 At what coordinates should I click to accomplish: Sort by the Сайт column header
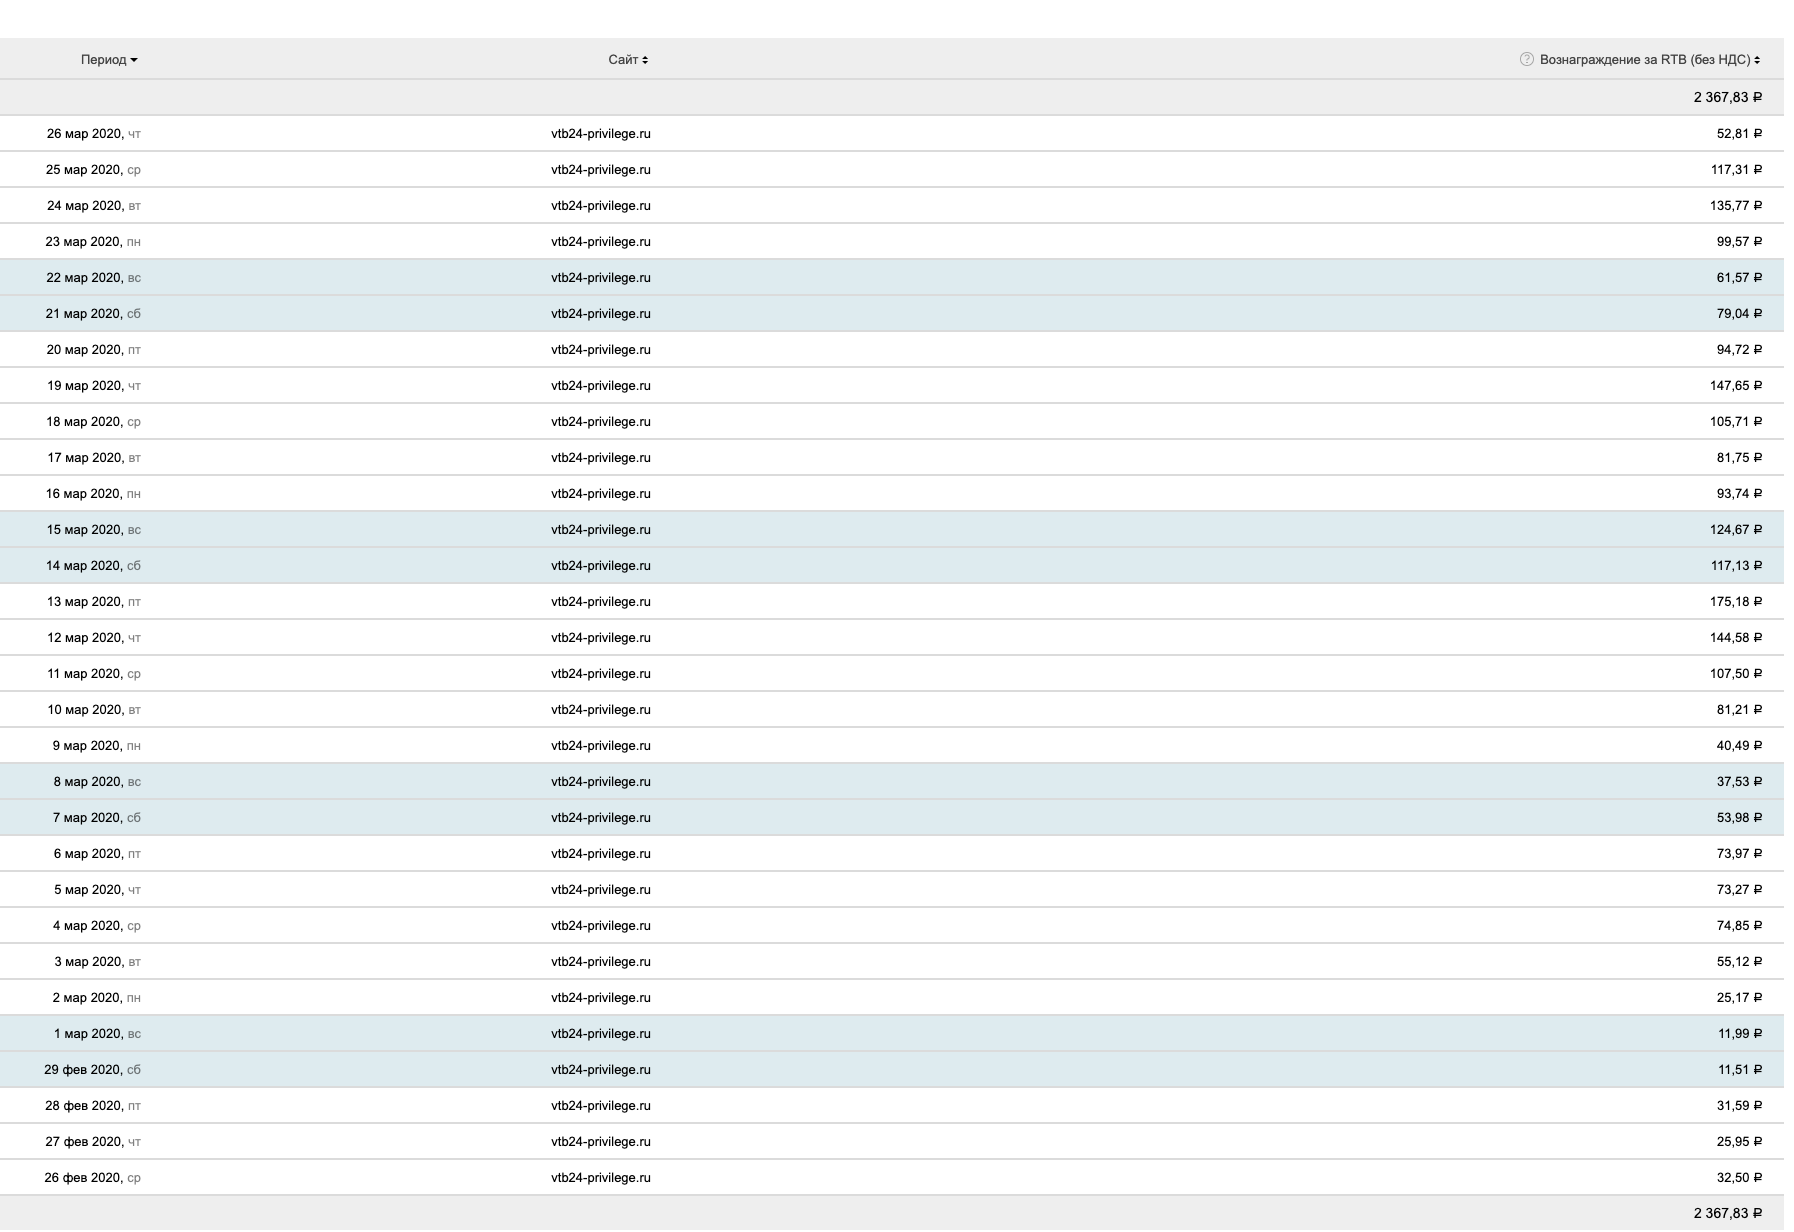point(628,60)
